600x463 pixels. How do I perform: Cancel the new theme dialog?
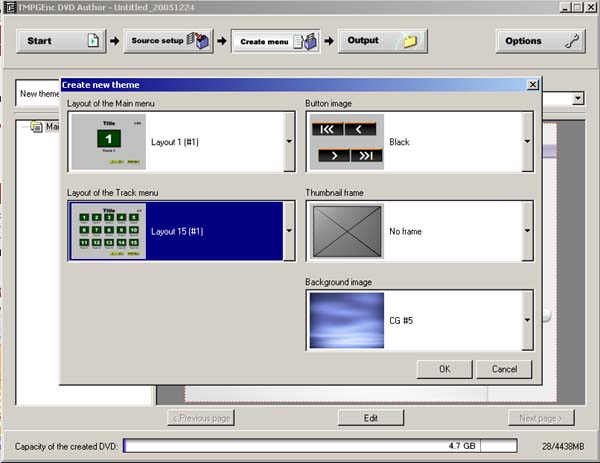coord(504,369)
